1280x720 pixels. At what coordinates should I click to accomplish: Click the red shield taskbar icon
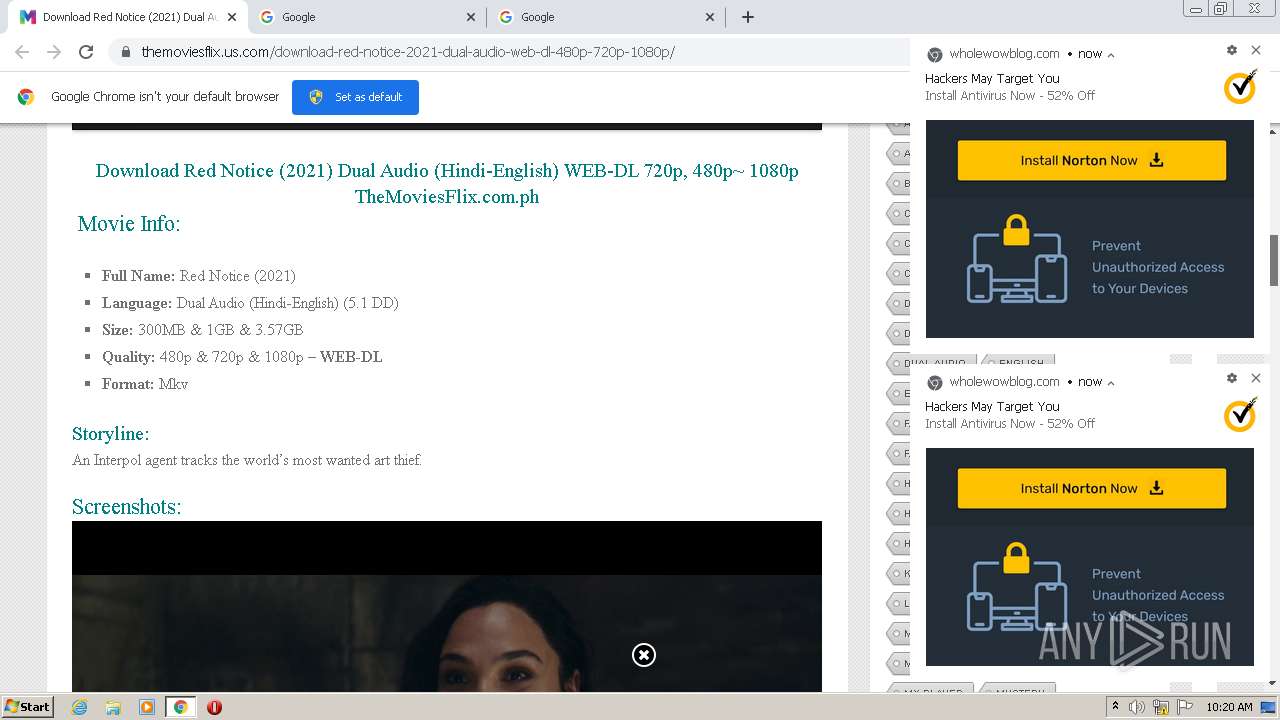[214, 707]
